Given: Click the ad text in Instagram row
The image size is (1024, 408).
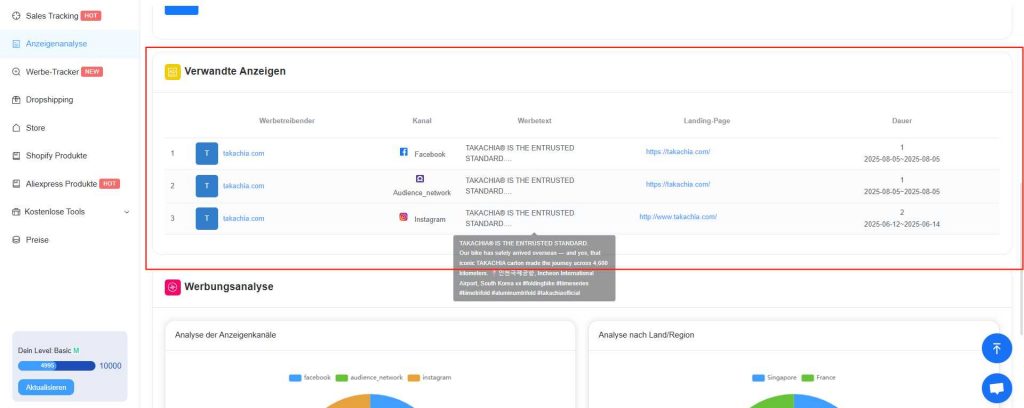Looking at the screenshot, I should tap(520, 219).
